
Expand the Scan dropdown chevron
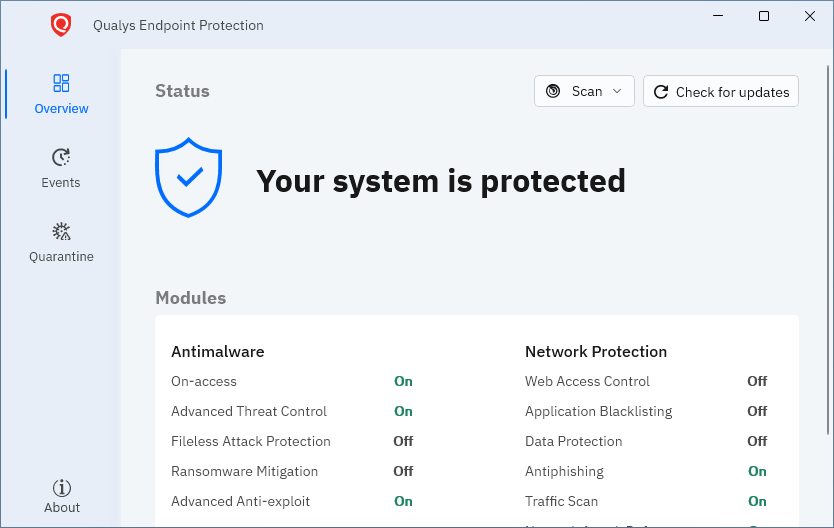617,91
